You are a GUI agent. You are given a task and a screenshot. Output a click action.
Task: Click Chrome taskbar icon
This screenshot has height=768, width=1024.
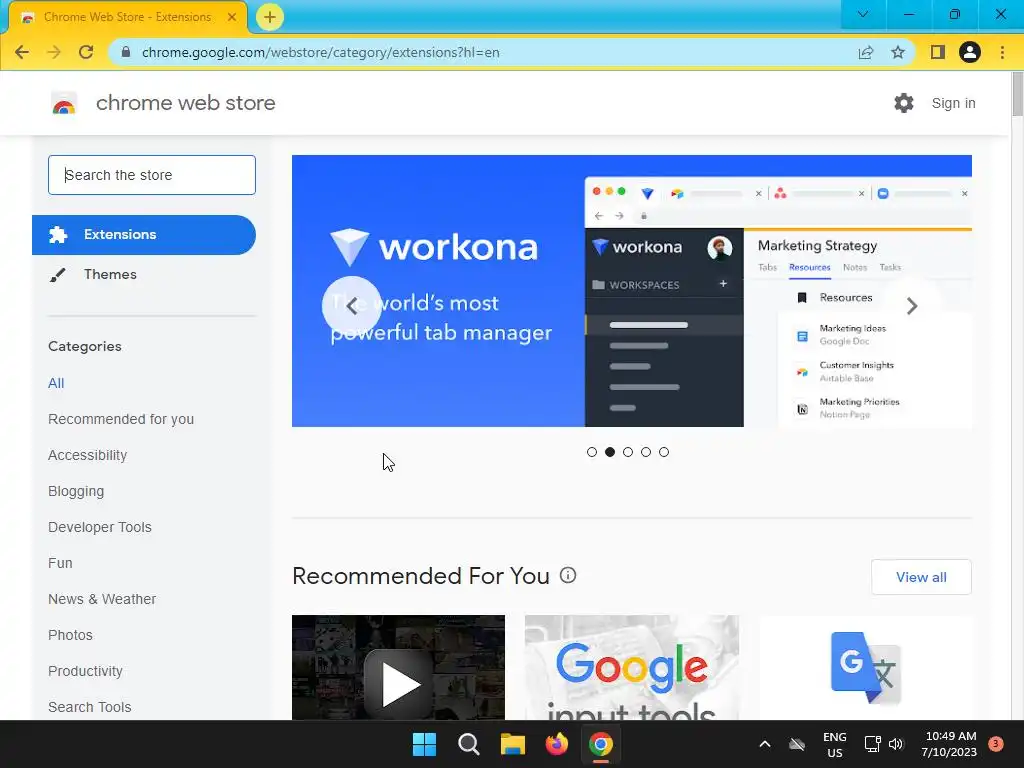pos(601,744)
